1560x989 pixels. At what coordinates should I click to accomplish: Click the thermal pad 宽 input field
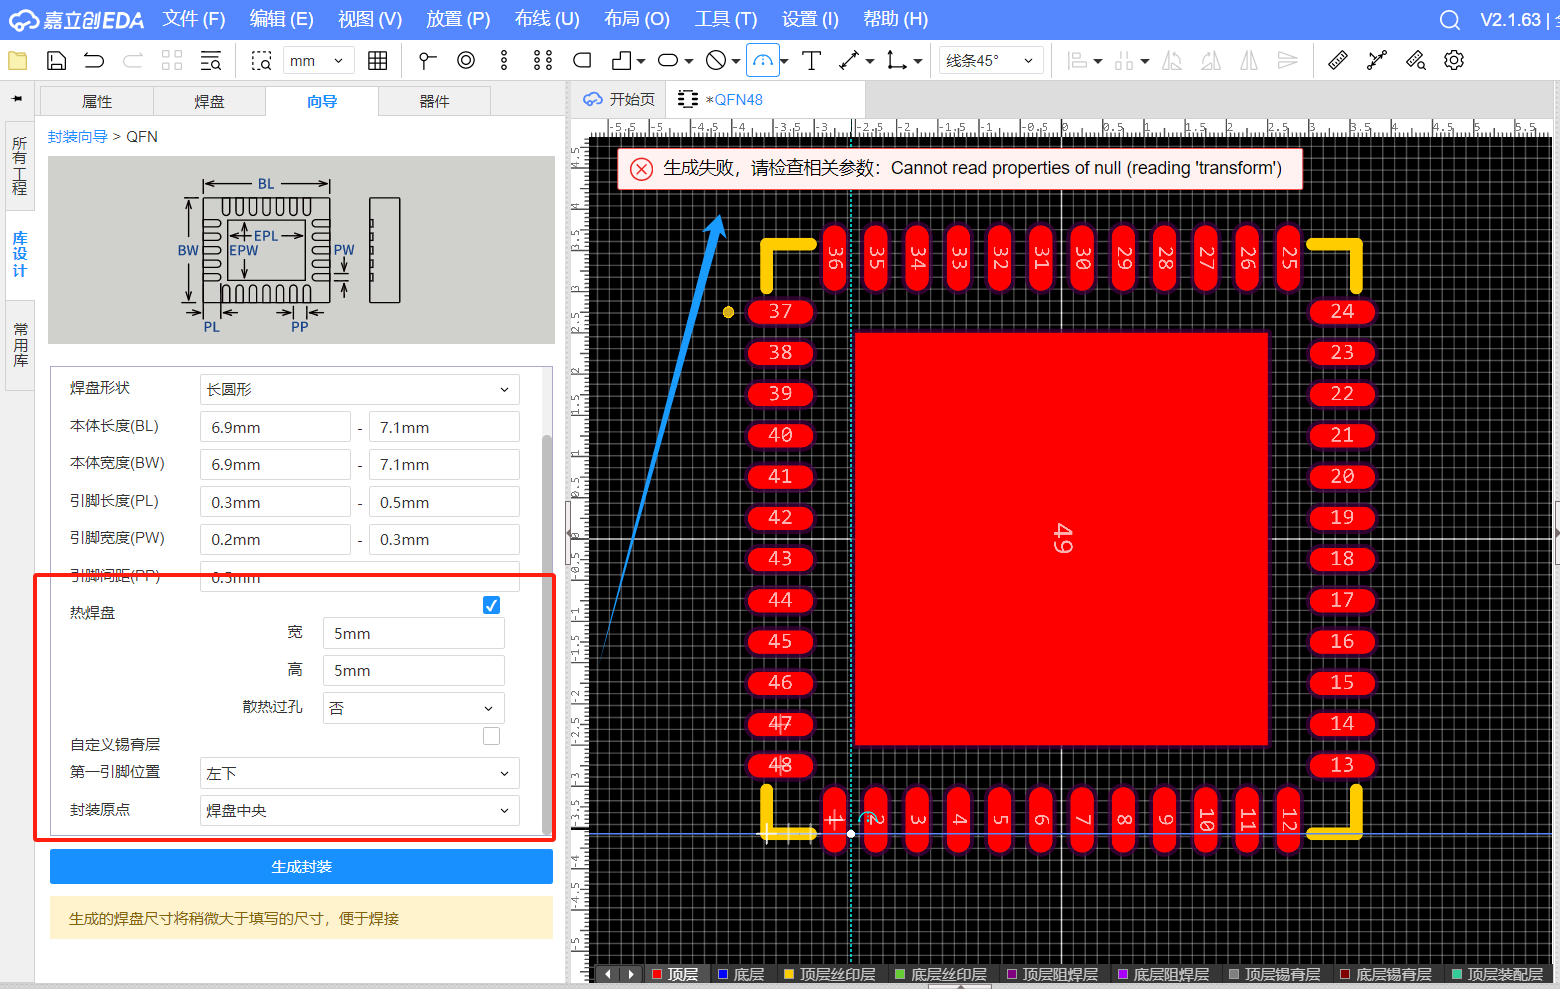413,633
